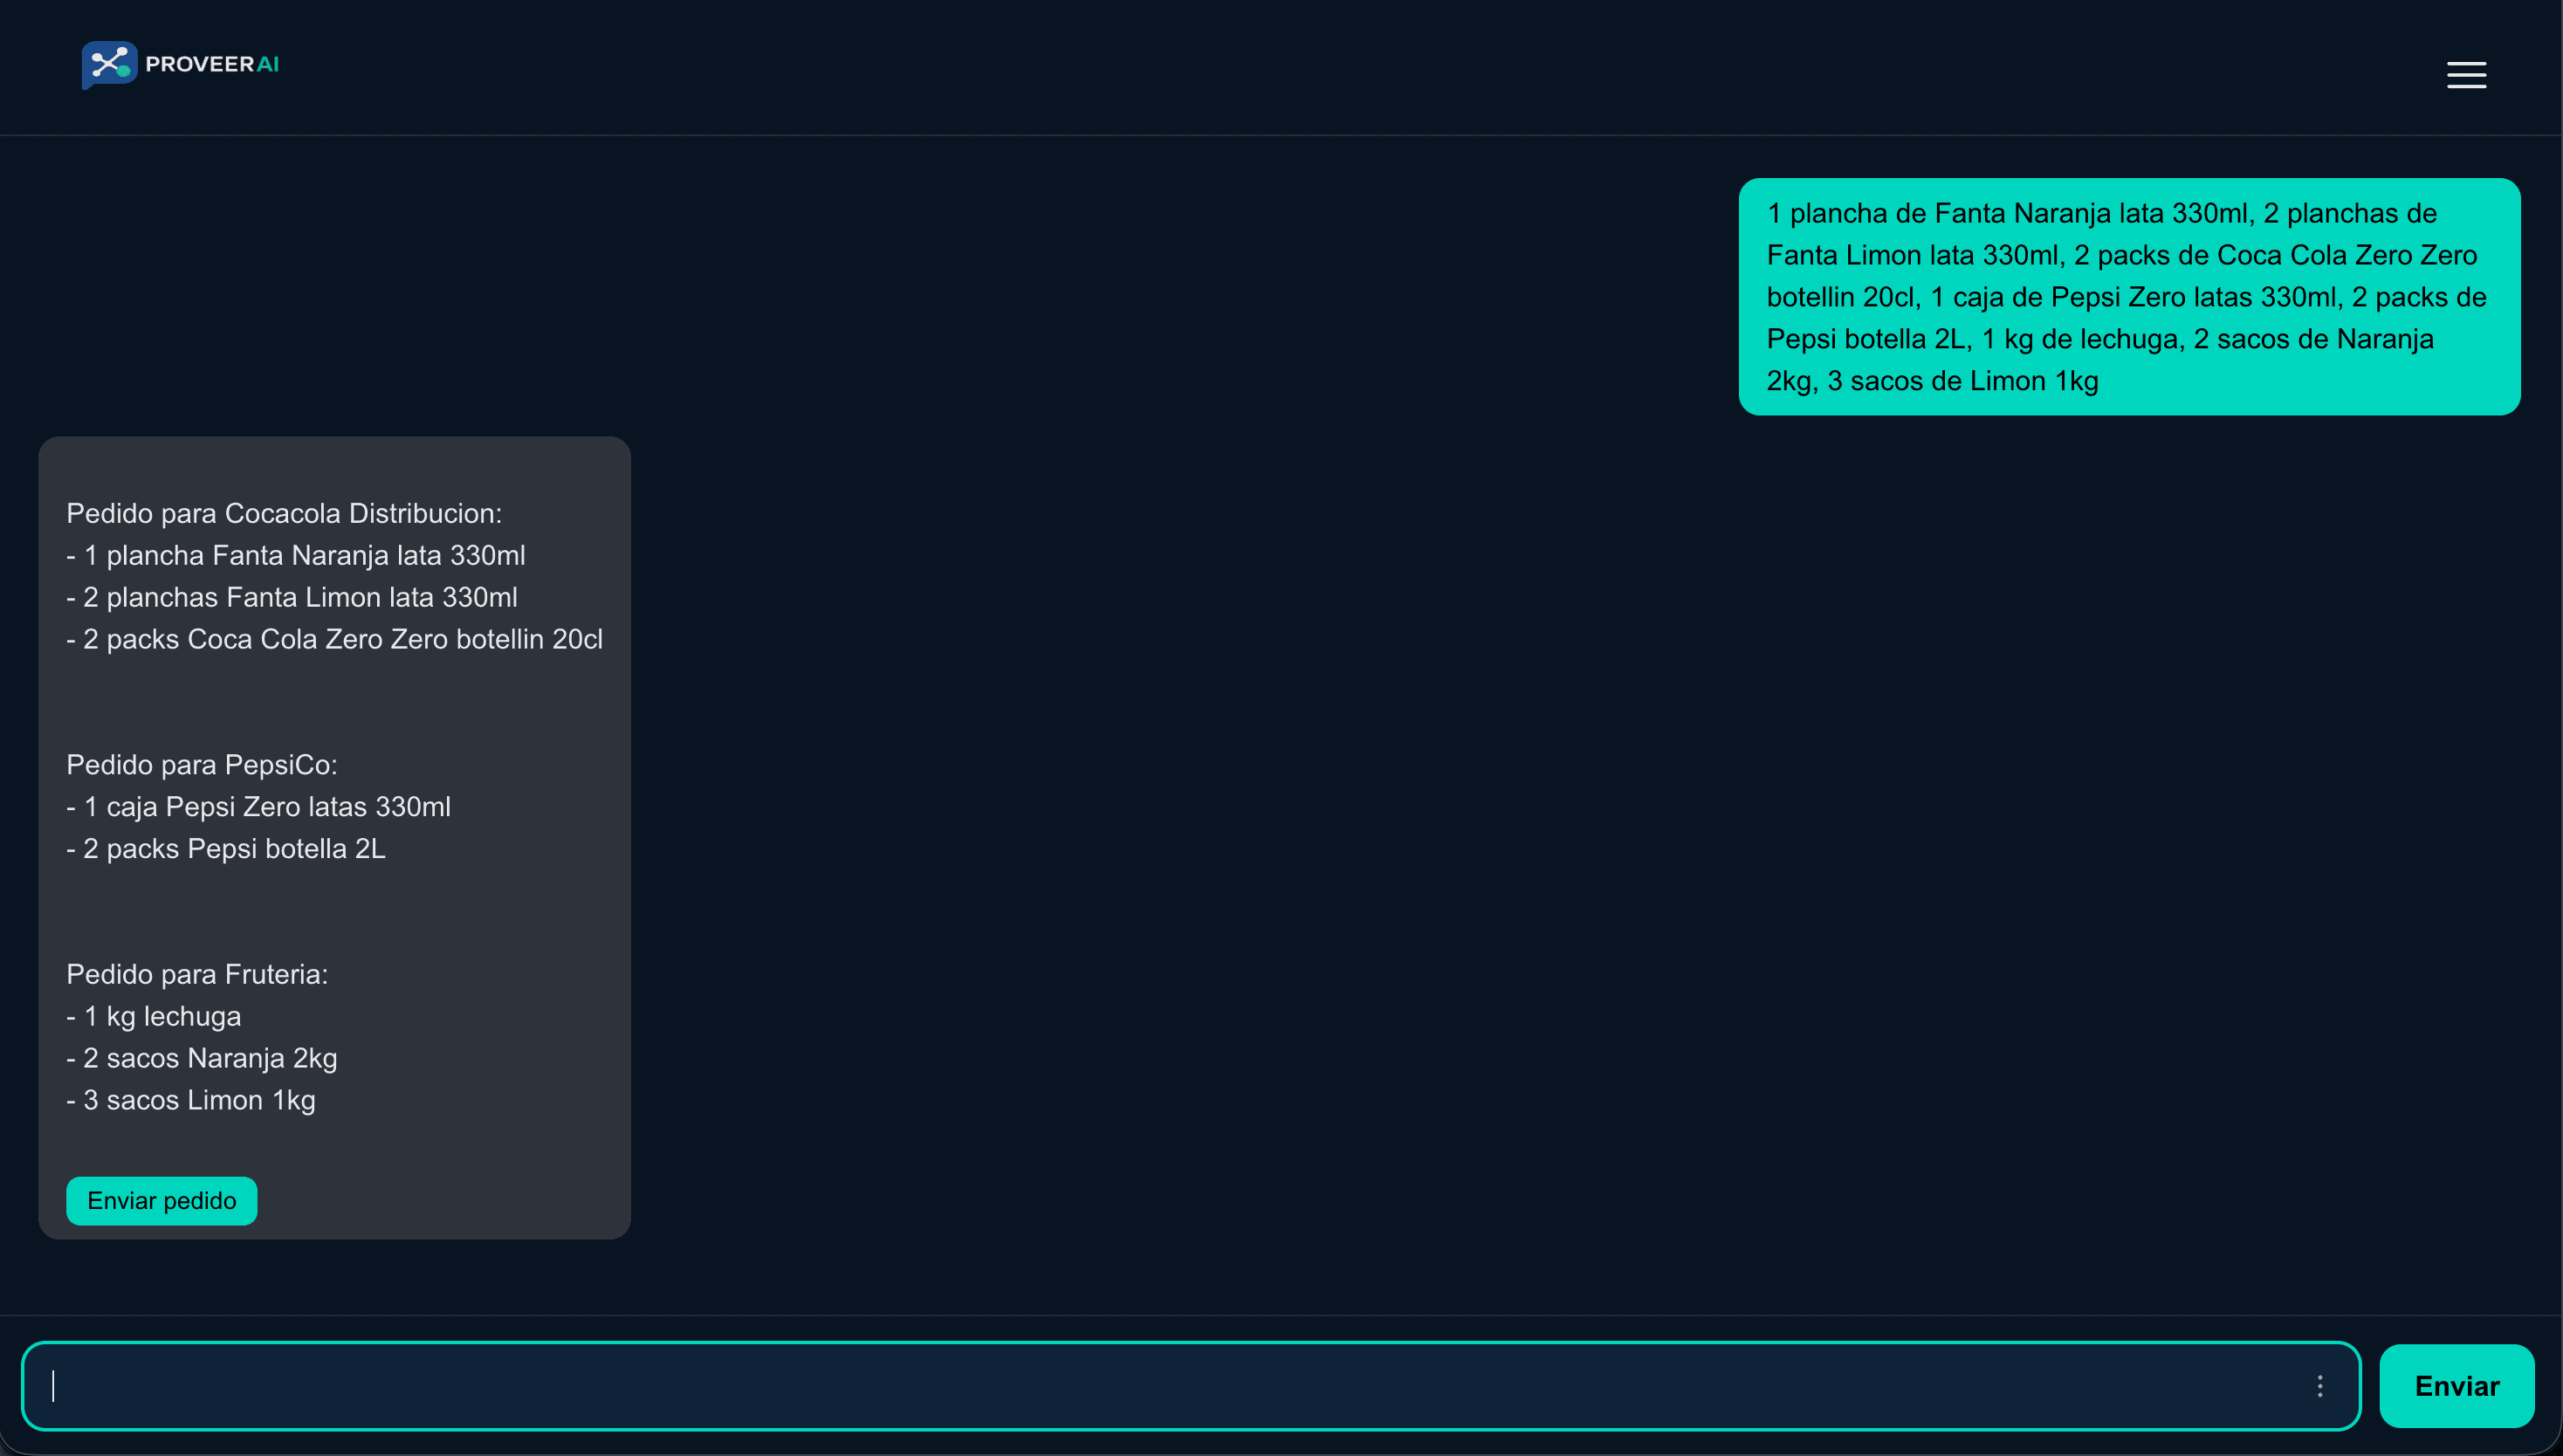Focus the chat message input field
The height and width of the screenshot is (1456, 2563).
pos(1191,1386)
